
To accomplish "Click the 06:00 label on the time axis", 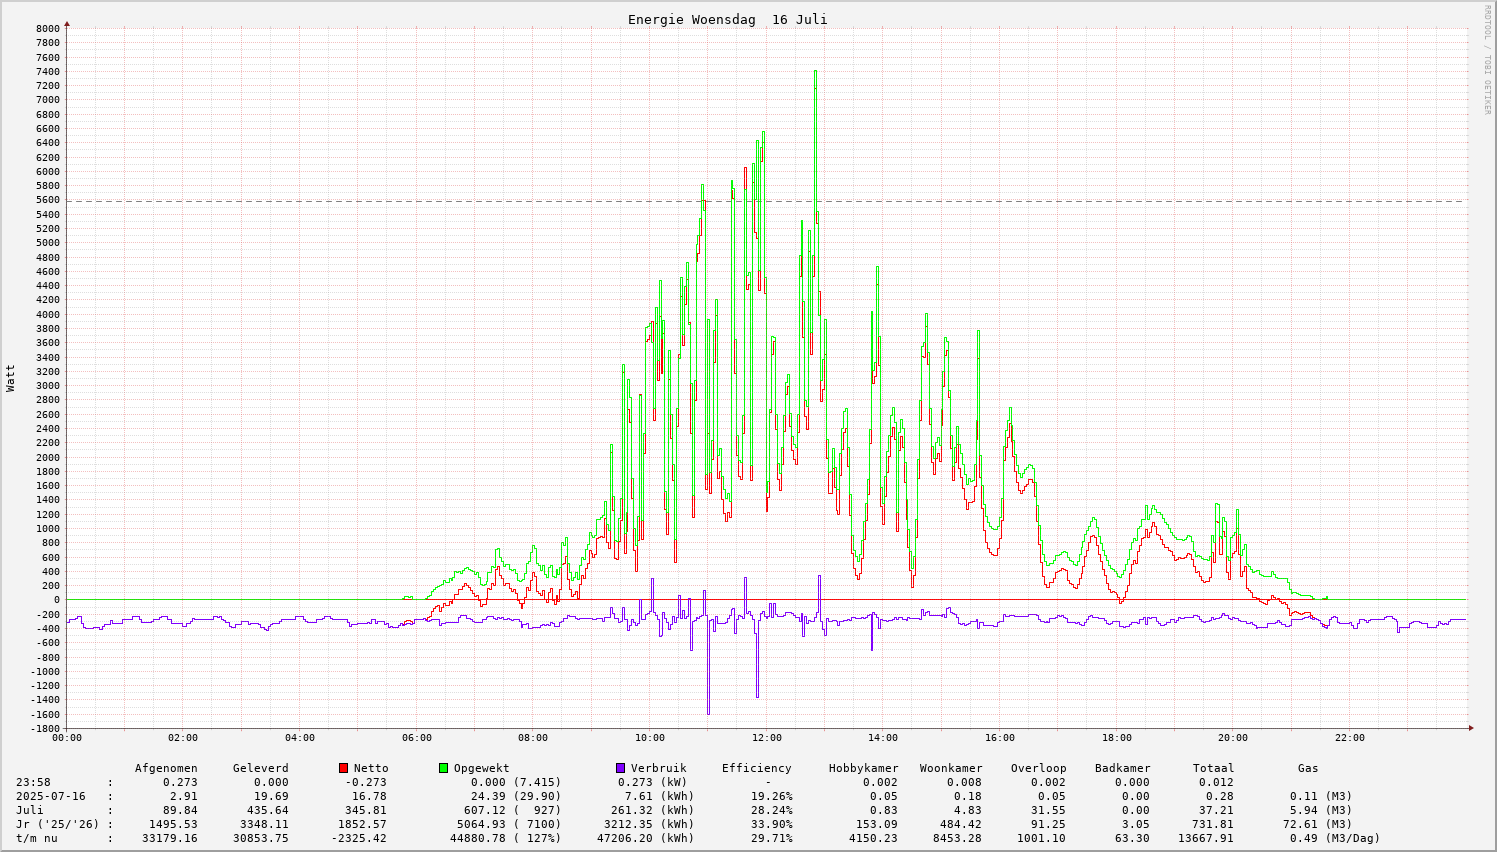I will click(416, 738).
